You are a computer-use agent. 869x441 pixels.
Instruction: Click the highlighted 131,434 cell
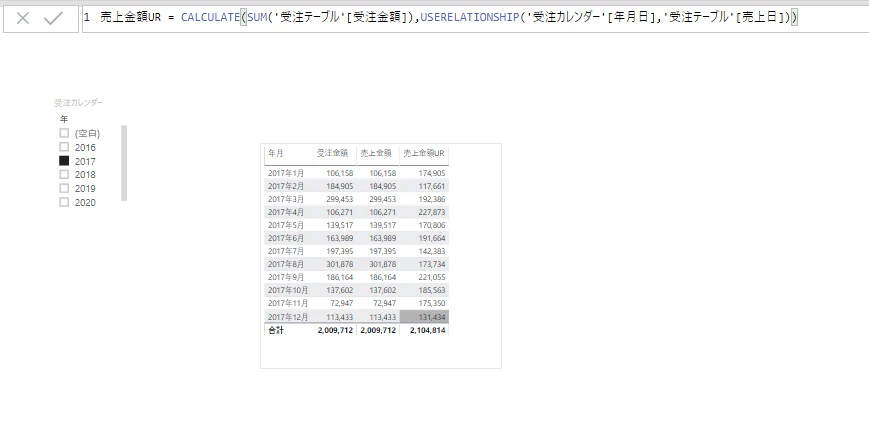424,317
